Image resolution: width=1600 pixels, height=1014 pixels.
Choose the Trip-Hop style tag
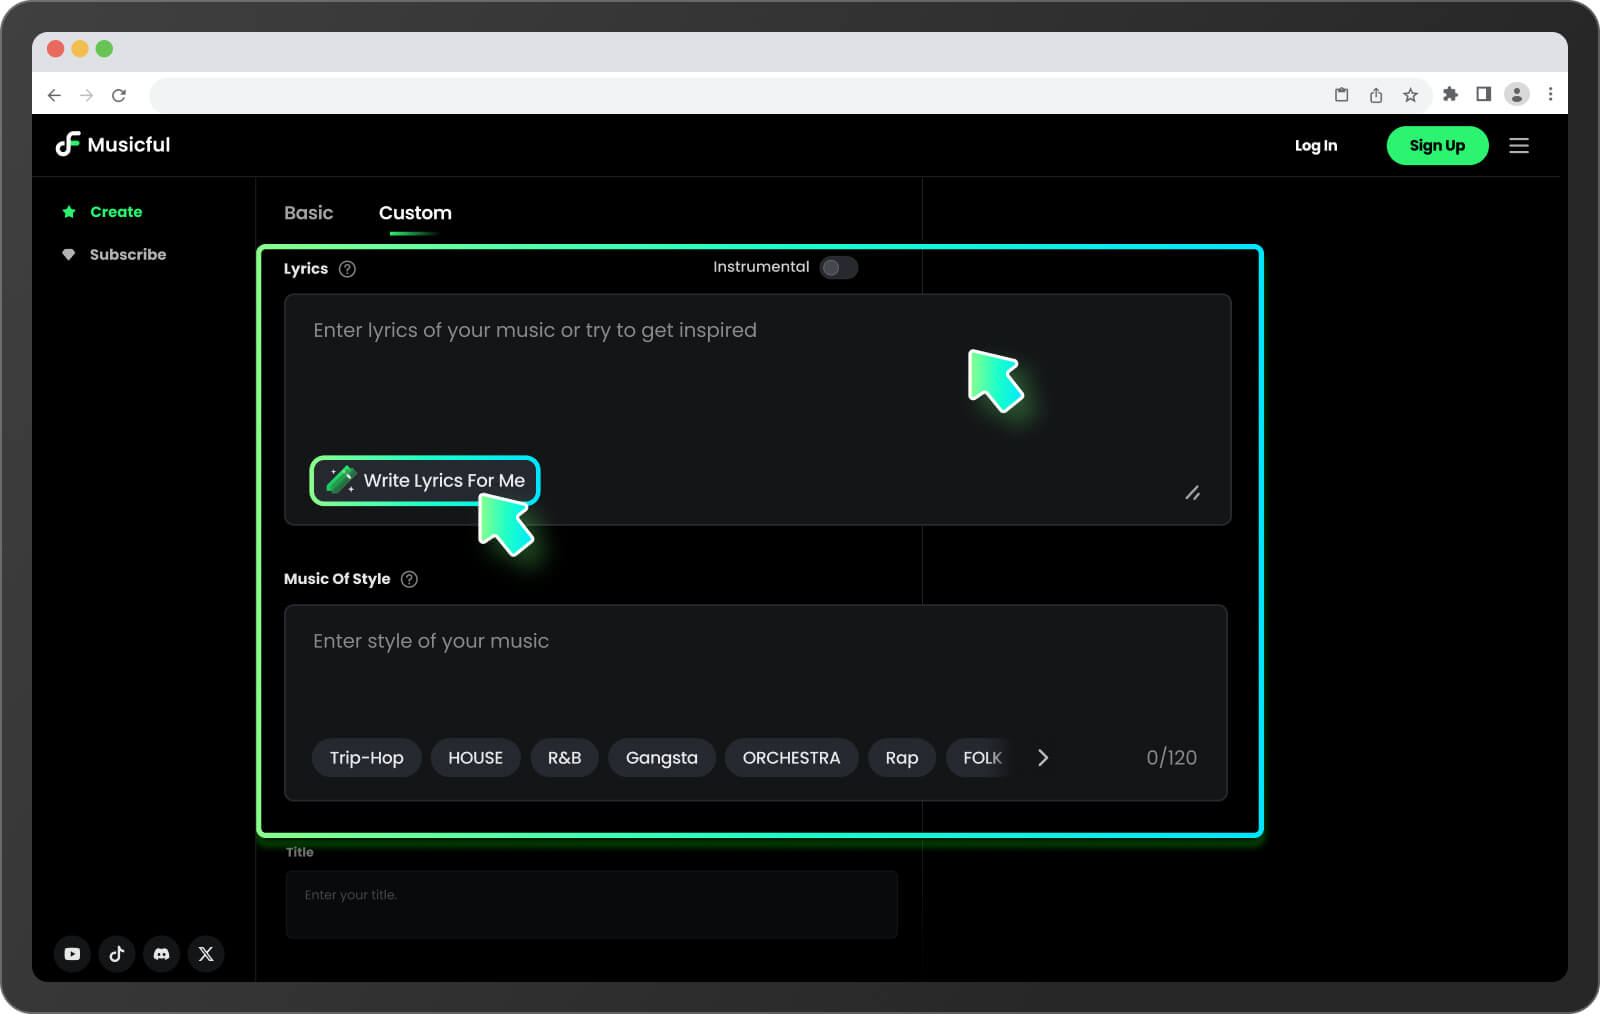click(366, 758)
